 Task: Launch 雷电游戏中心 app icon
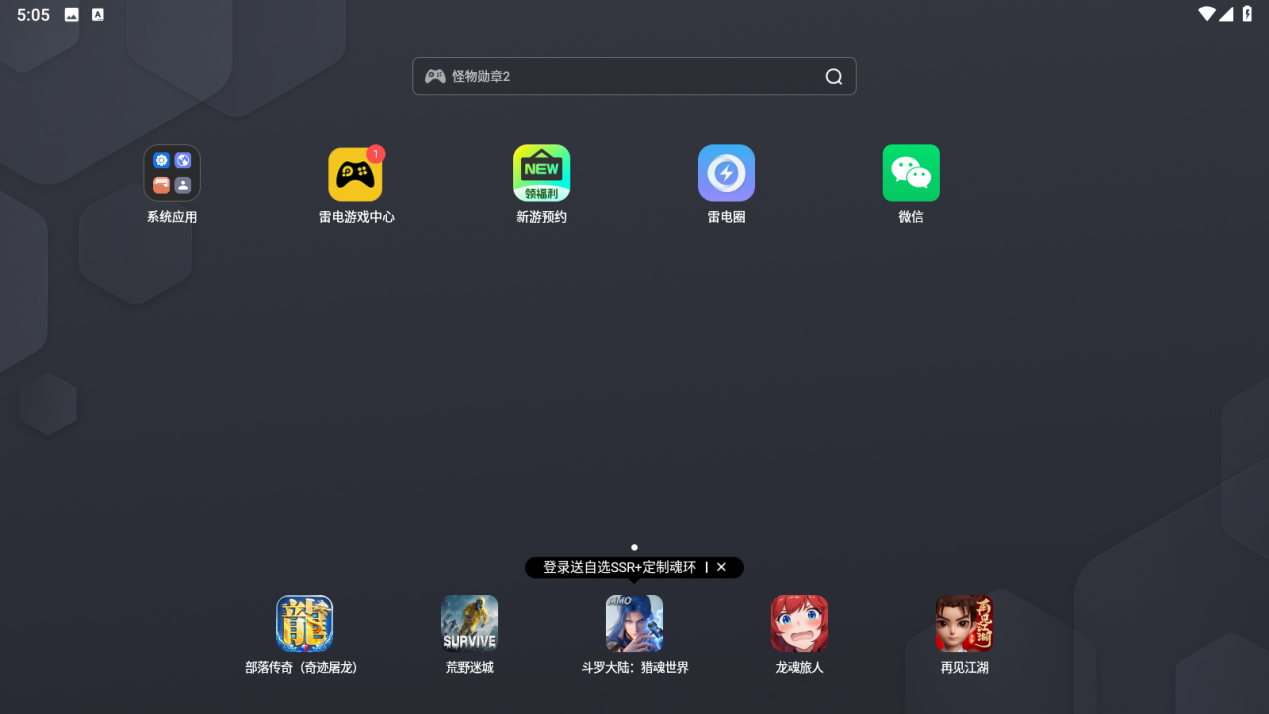coord(356,173)
